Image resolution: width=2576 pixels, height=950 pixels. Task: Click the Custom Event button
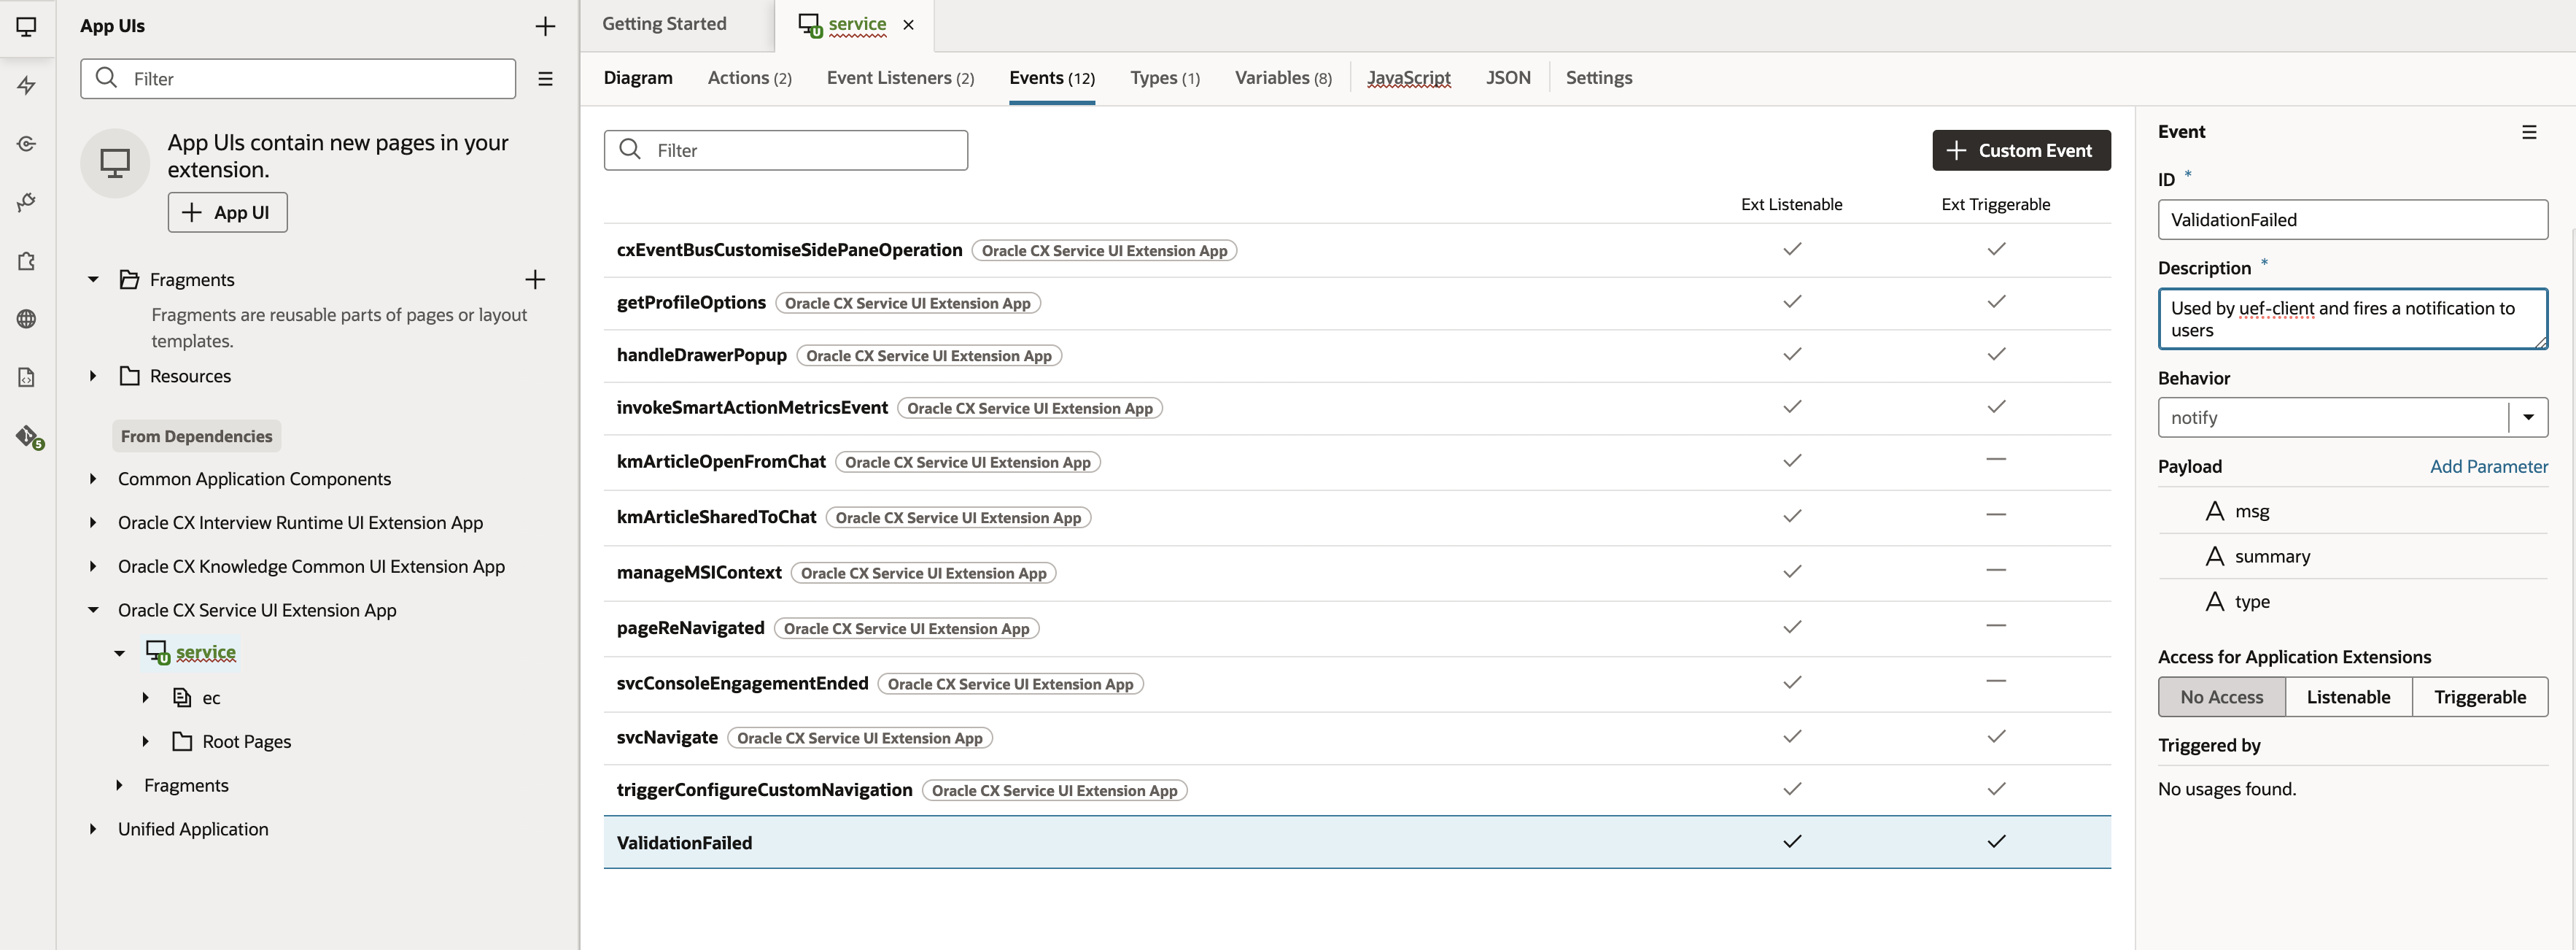[2021, 150]
